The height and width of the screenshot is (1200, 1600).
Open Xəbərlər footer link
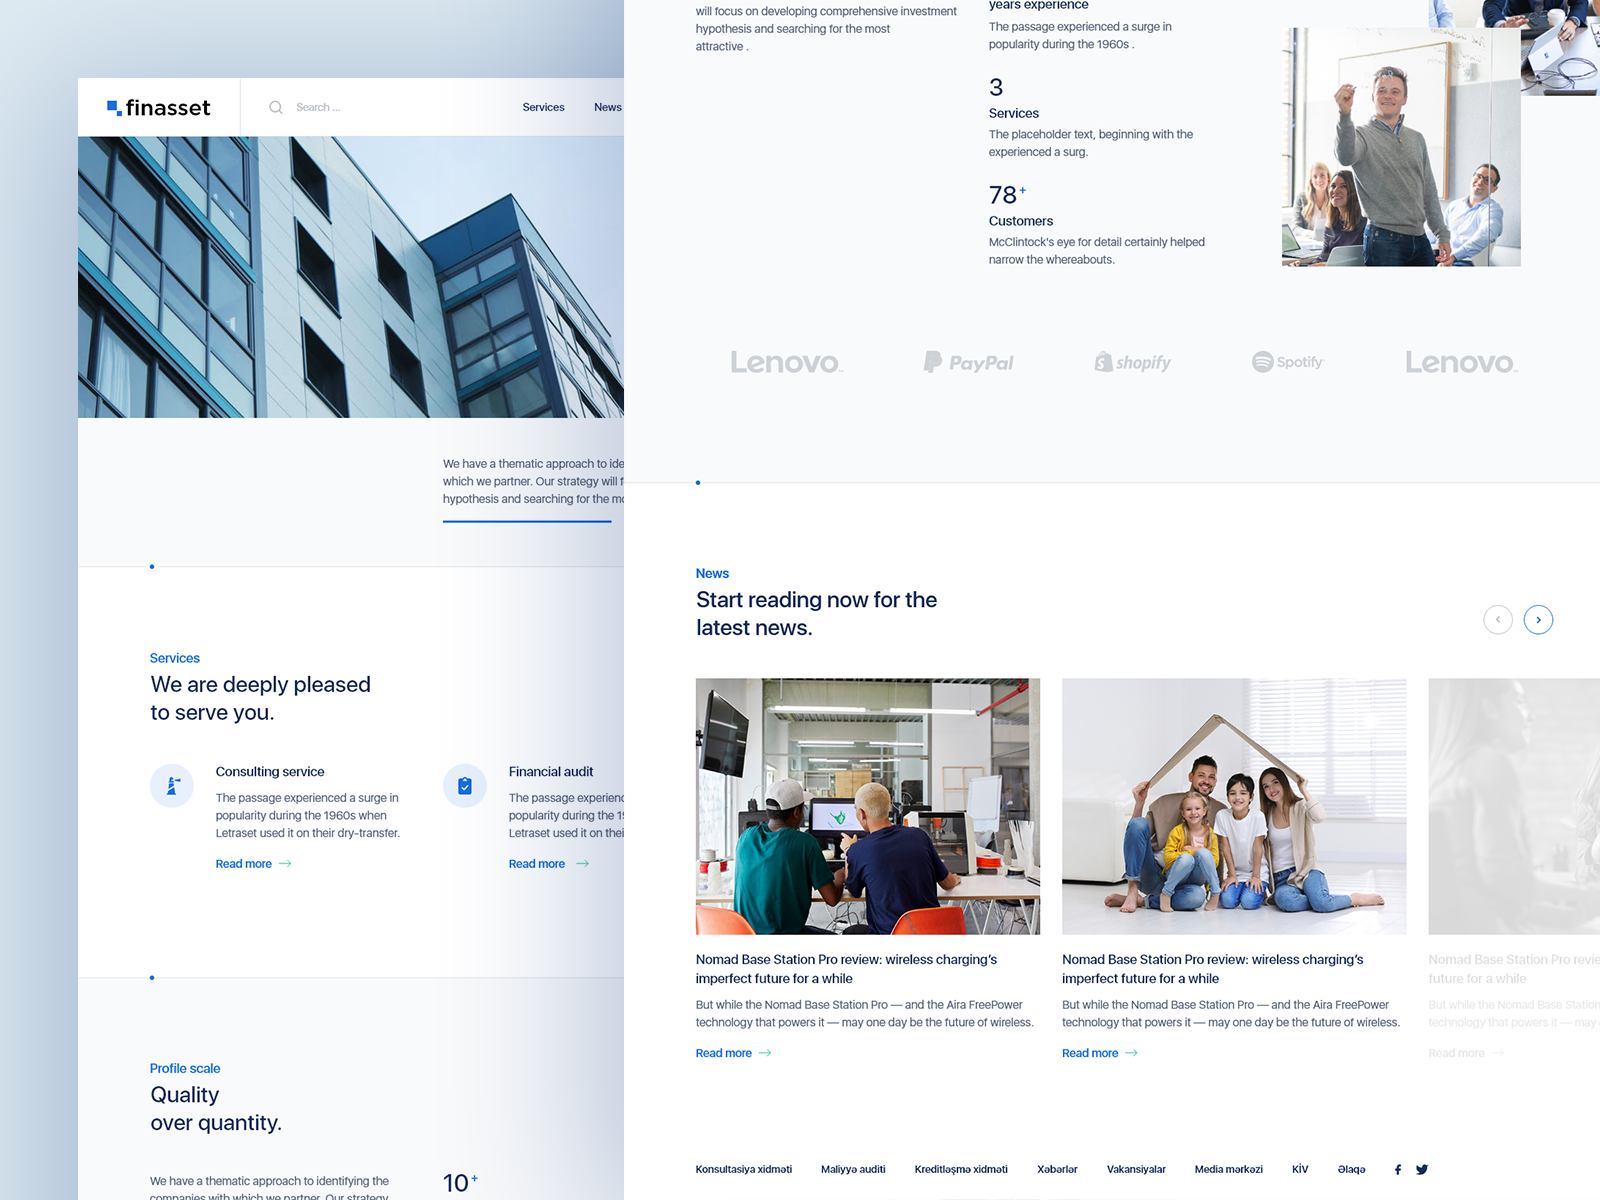[x=1057, y=1169]
